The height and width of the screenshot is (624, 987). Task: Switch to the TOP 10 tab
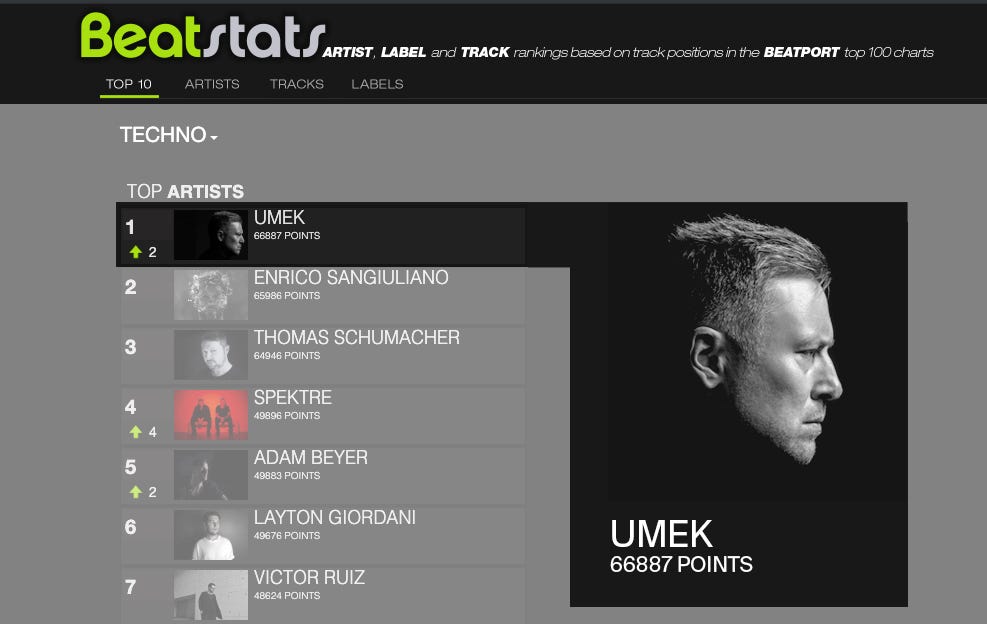pyautogui.click(x=128, y=84)
